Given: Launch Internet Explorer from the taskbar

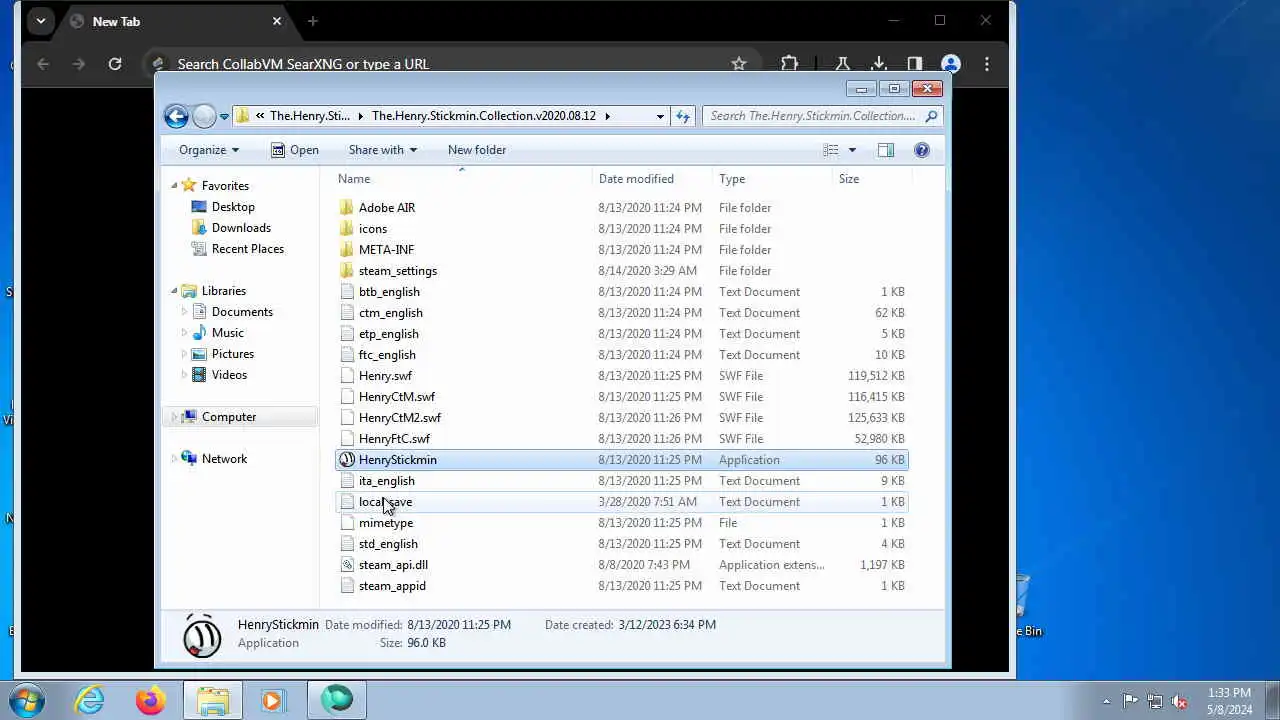Looking at the screenshot, I should click(90, 701).
